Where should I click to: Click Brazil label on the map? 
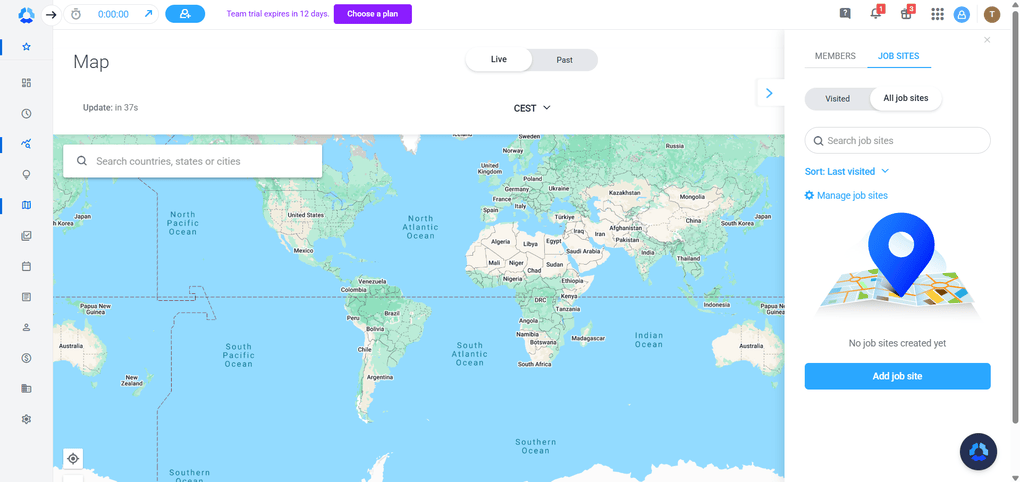pyautogui.click(x=392, y=313)
